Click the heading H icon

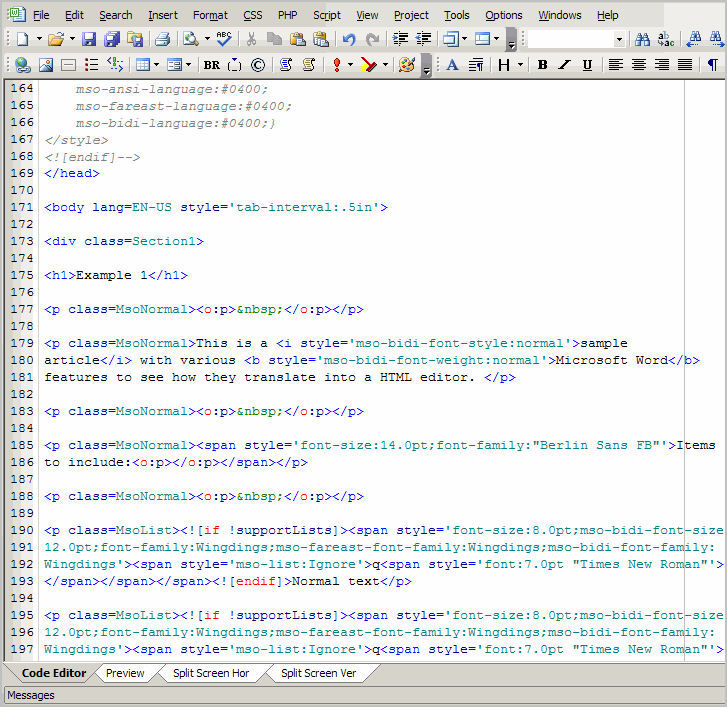[504, 65]
